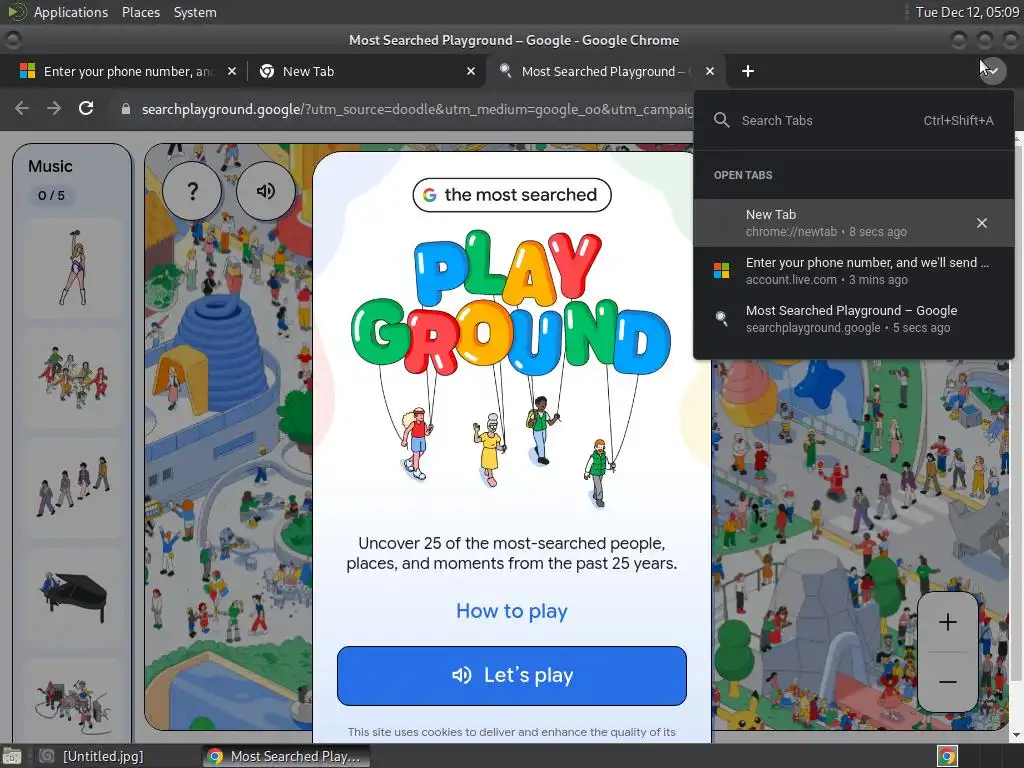This screenshot has height=768, width=1024.
Task: Open the System menu
Action: 195,12
